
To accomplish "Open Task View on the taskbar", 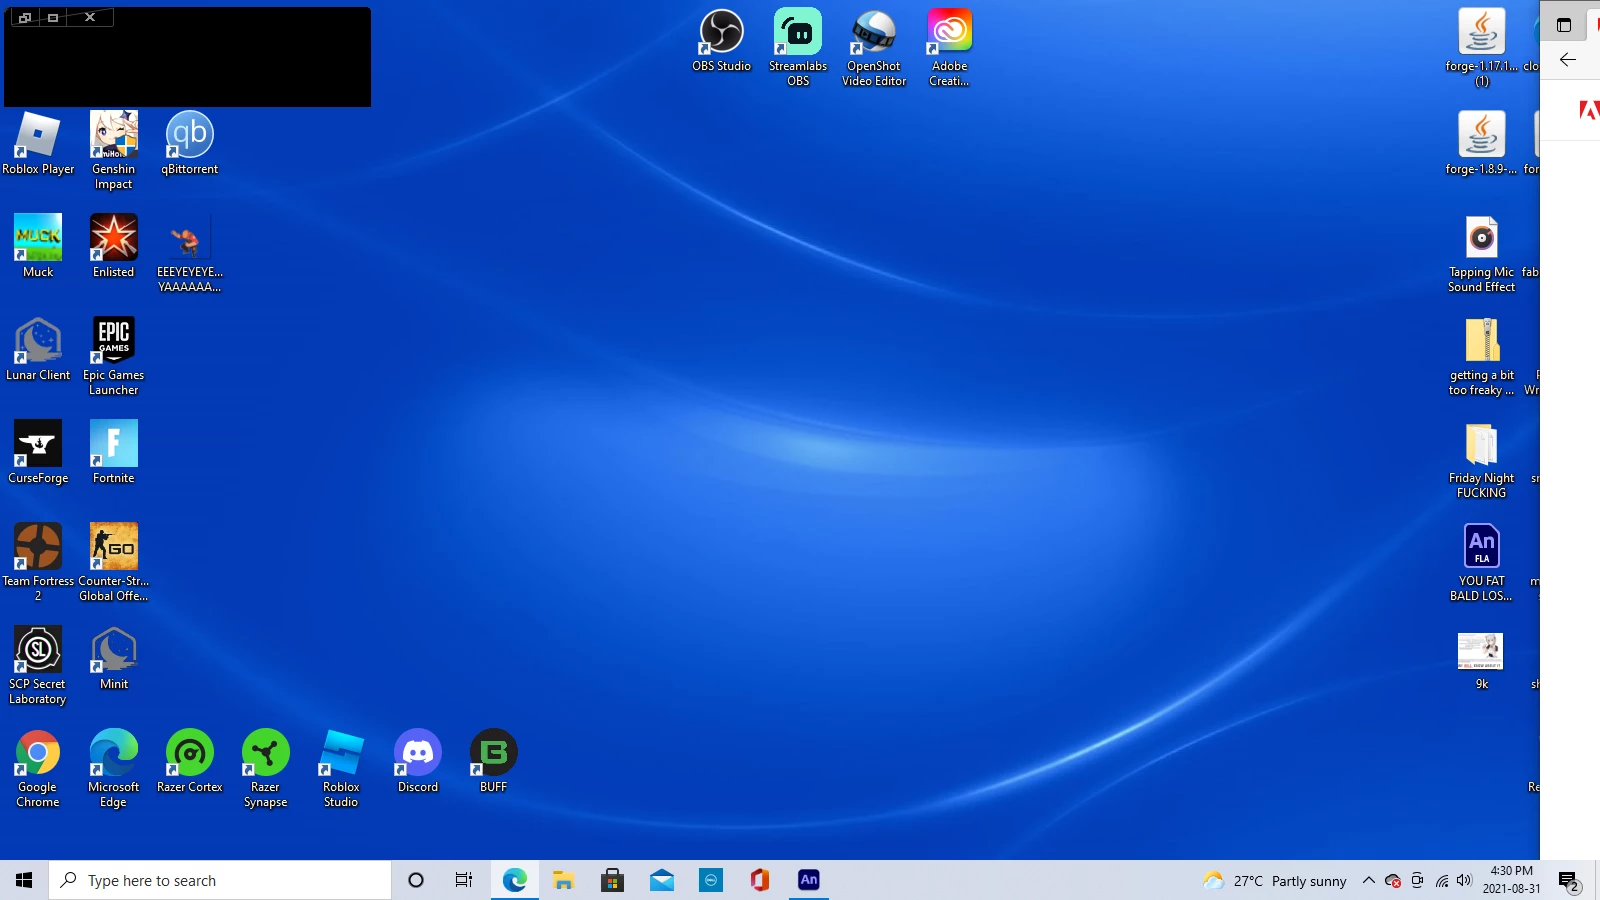I will [x=464, y=880].
